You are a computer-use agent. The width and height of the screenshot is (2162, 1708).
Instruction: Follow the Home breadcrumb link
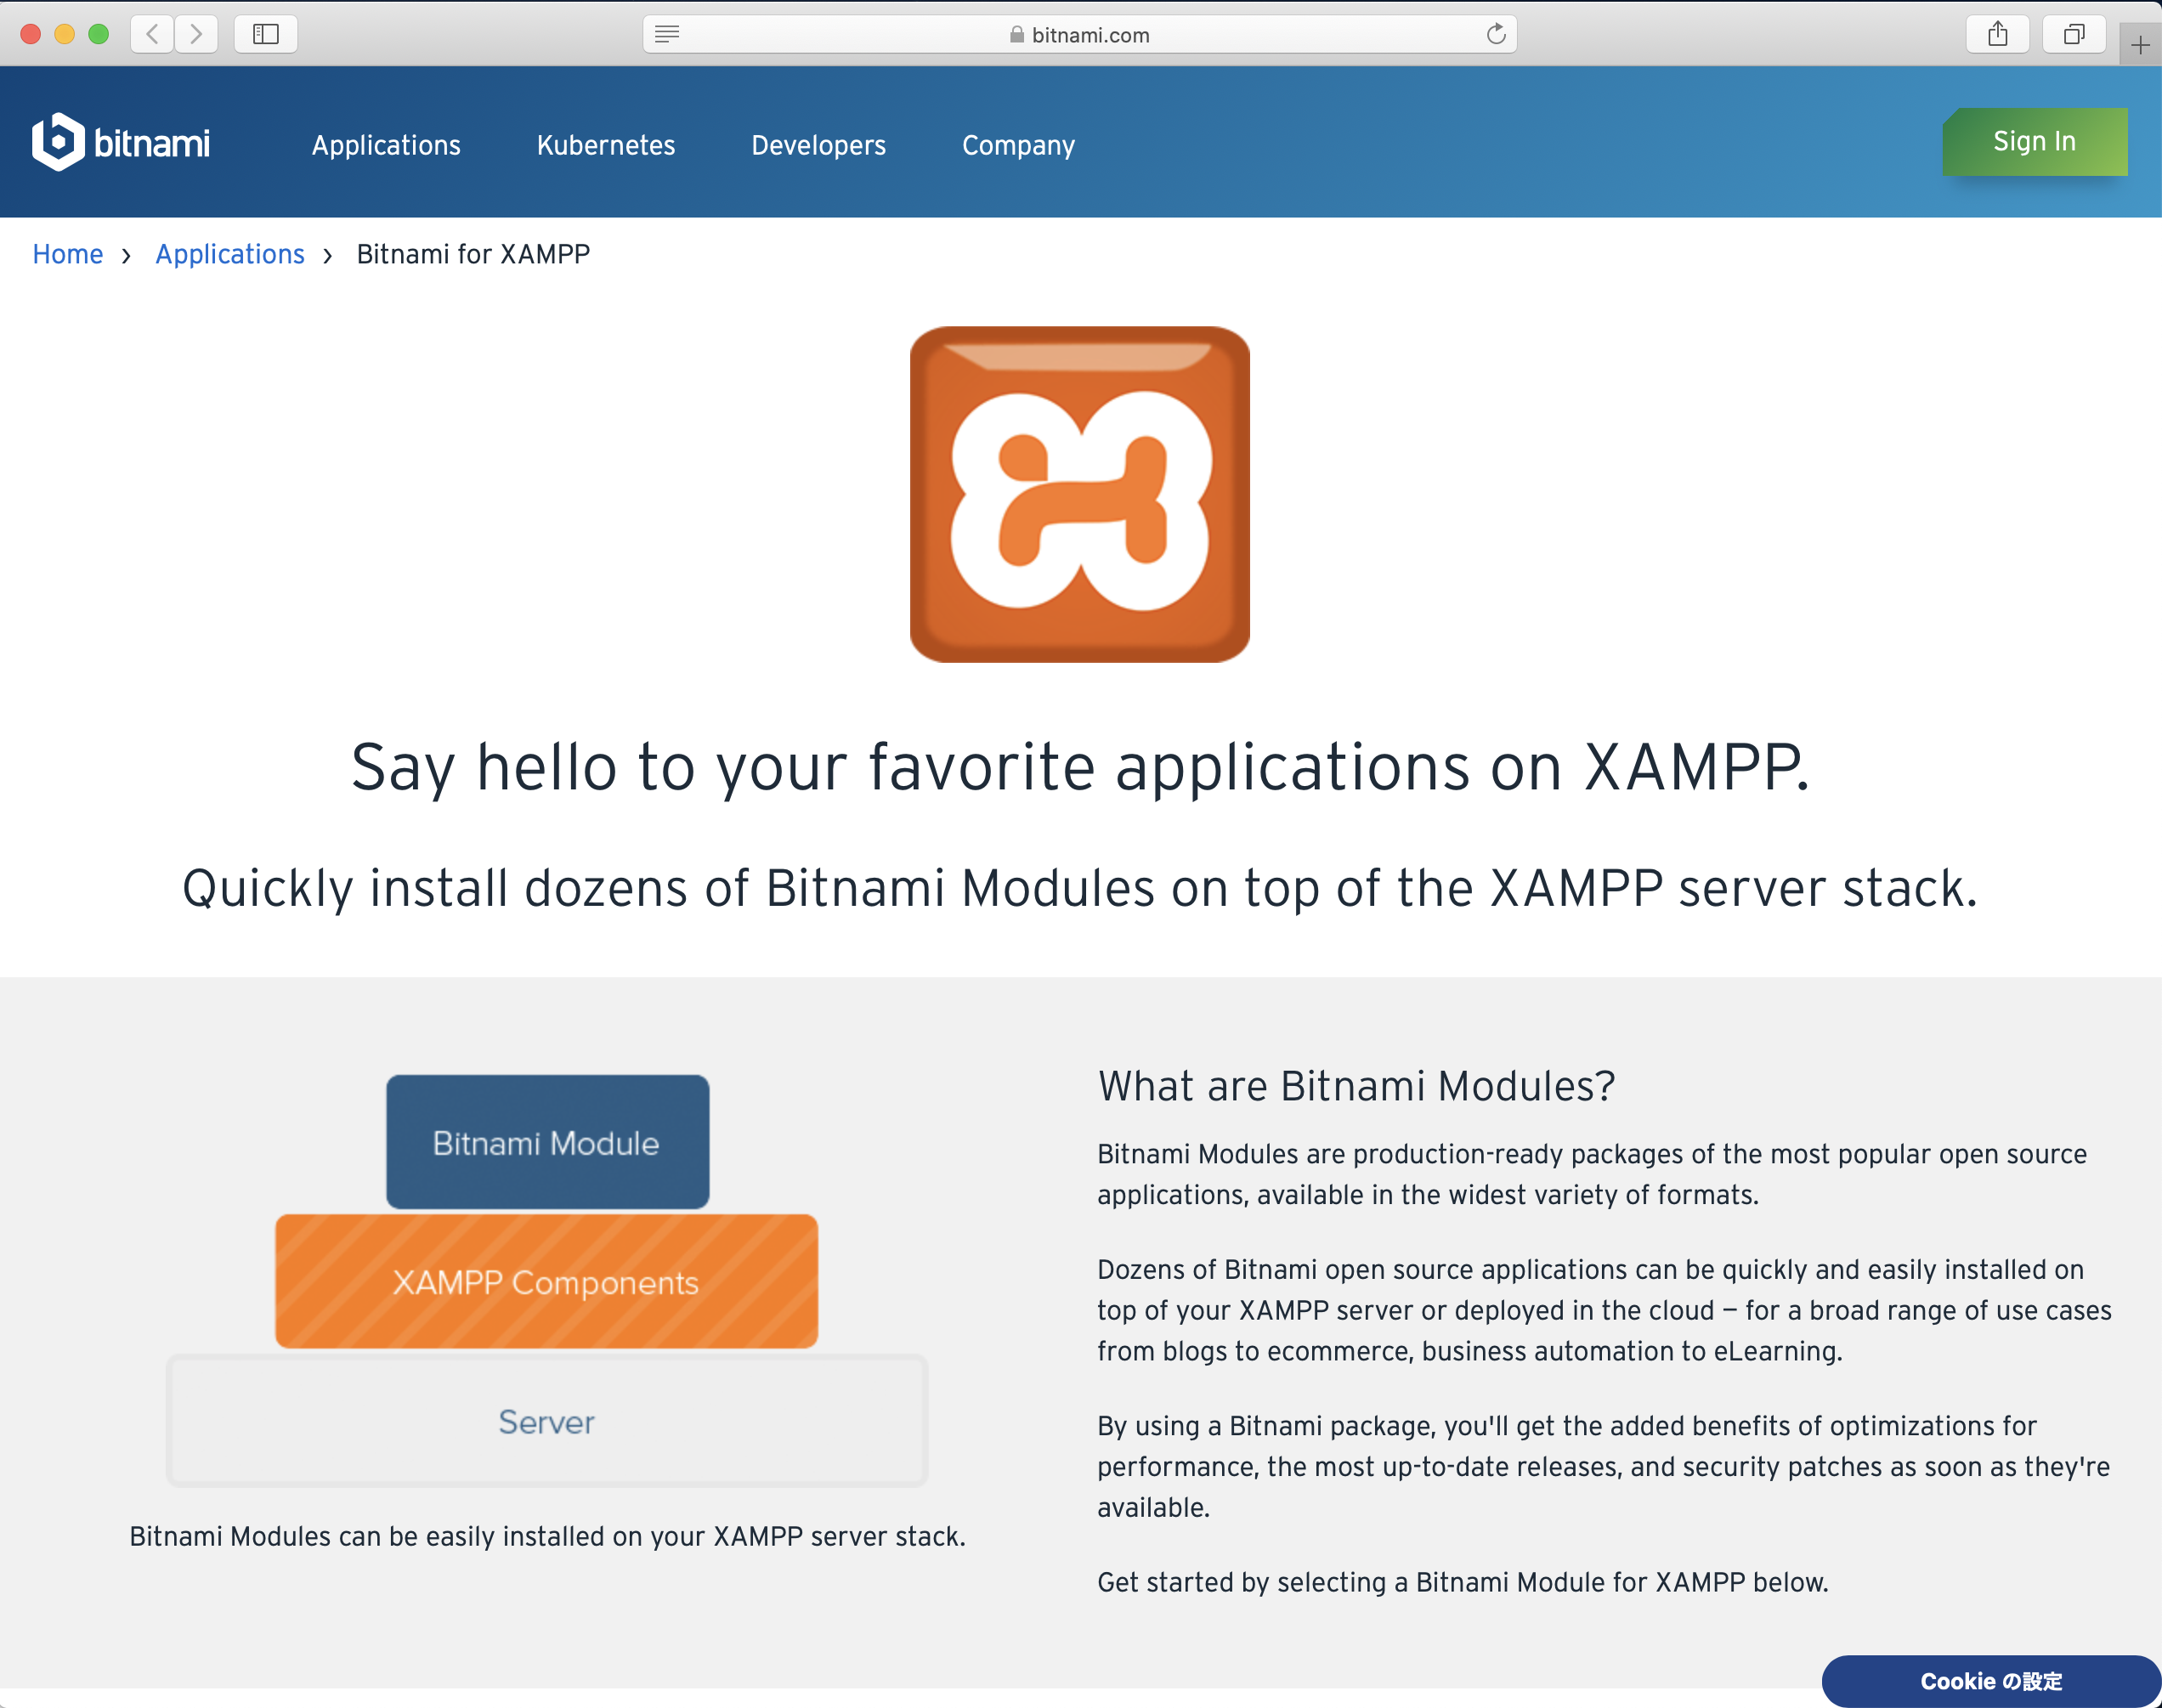(68, 254)
